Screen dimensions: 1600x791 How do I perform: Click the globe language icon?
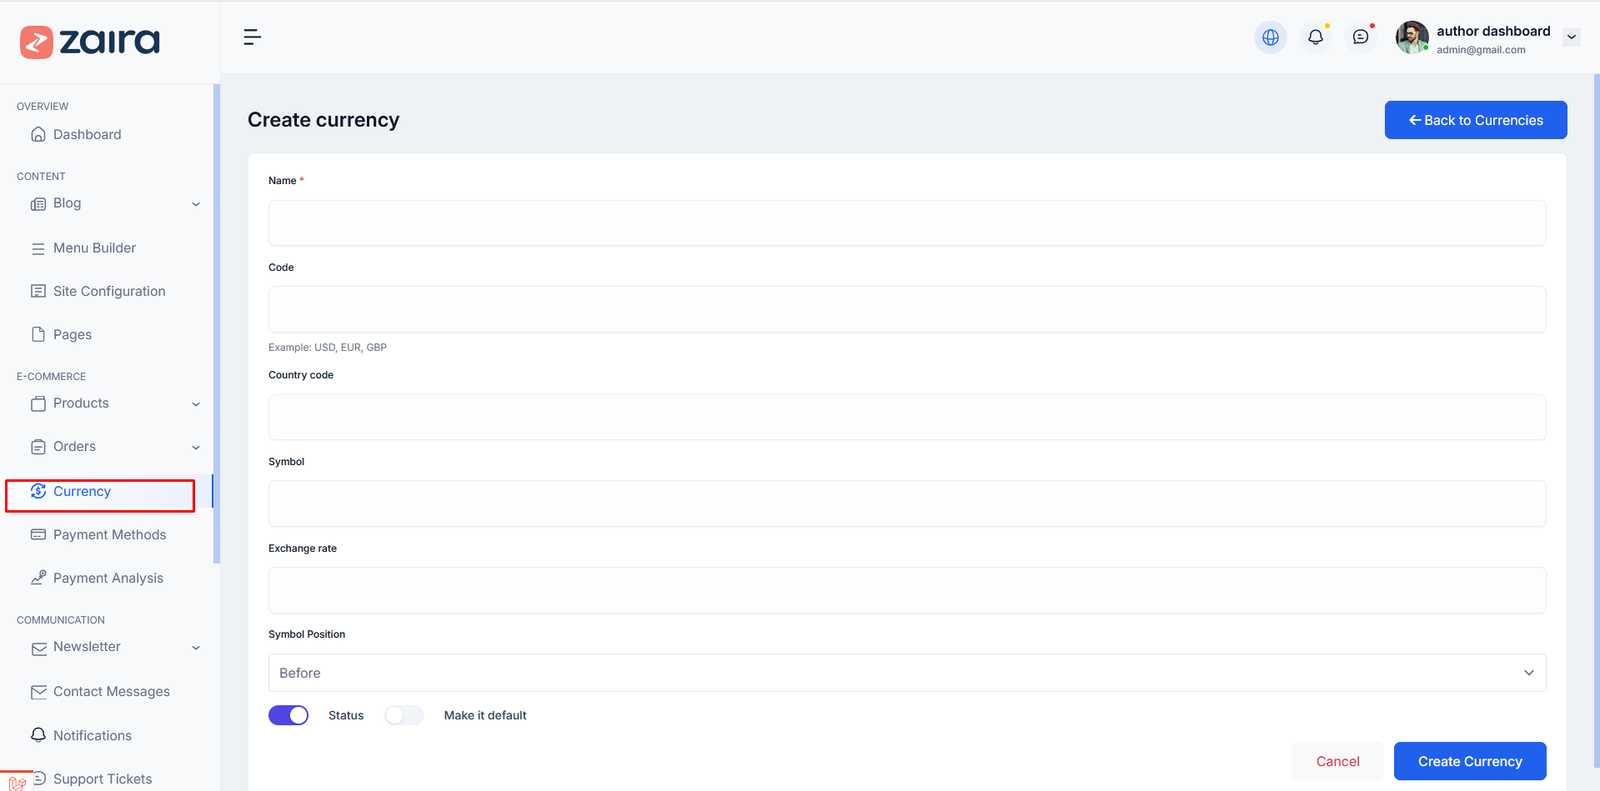[1270, 37]
